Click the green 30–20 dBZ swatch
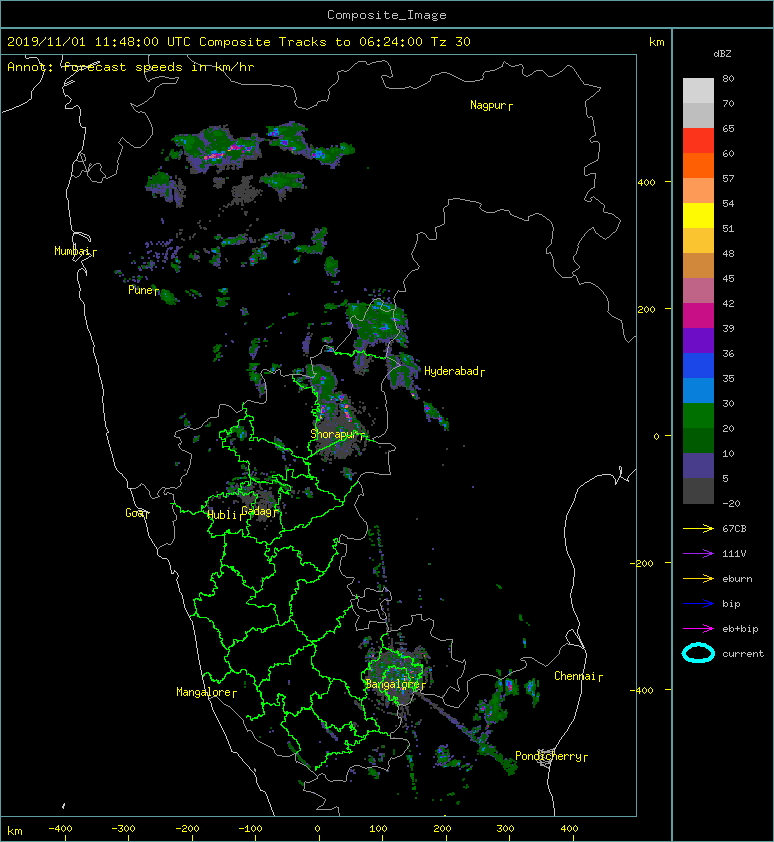Viewport: 774px width, 842px height. [x=698, y=415]
